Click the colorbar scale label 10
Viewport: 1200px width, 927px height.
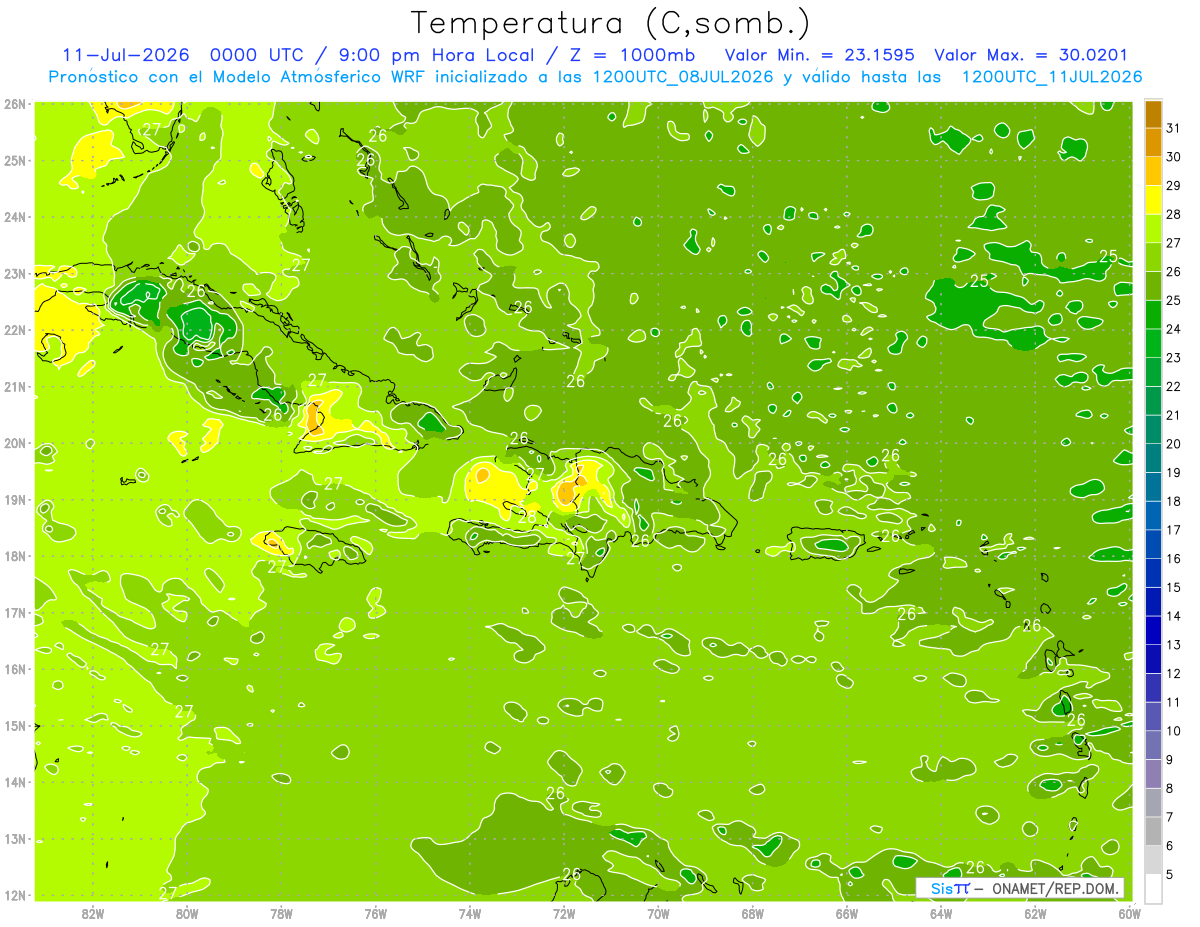coord(1173,731)
